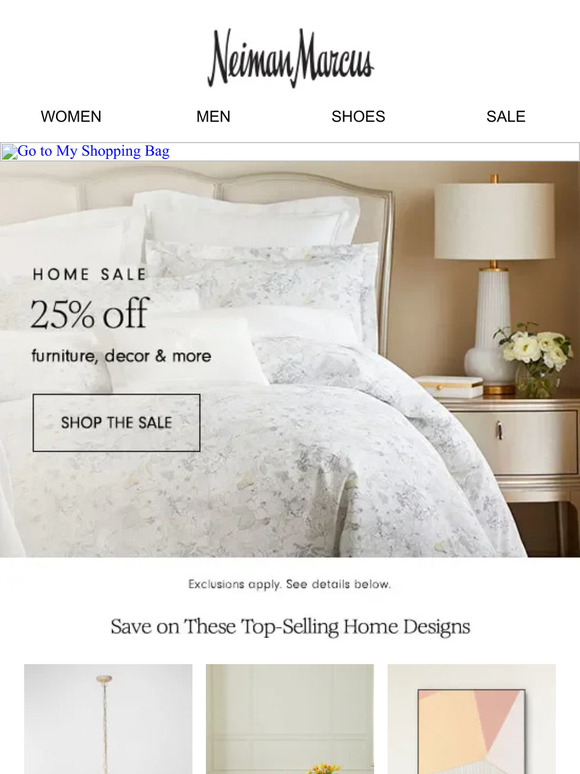Click the white table lamp in banner

click(x=494, y=284)
